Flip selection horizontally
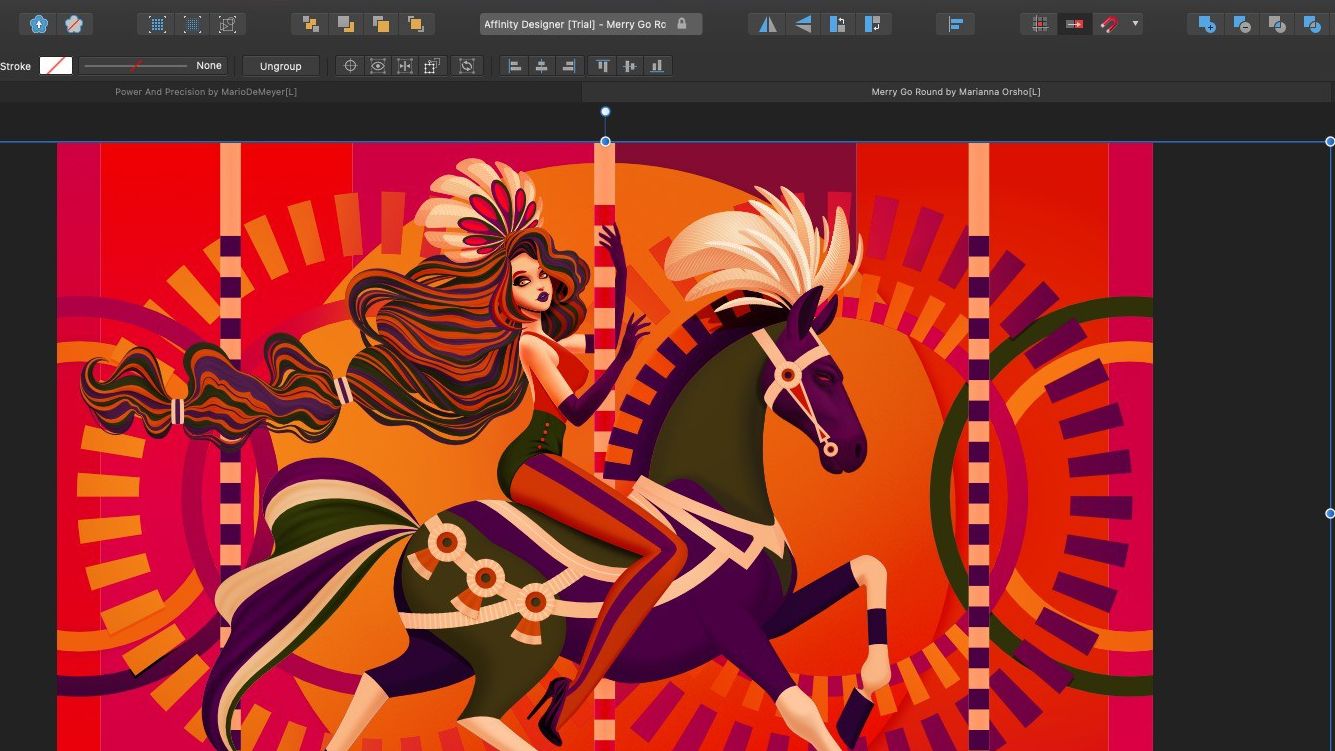 (767, 24)
